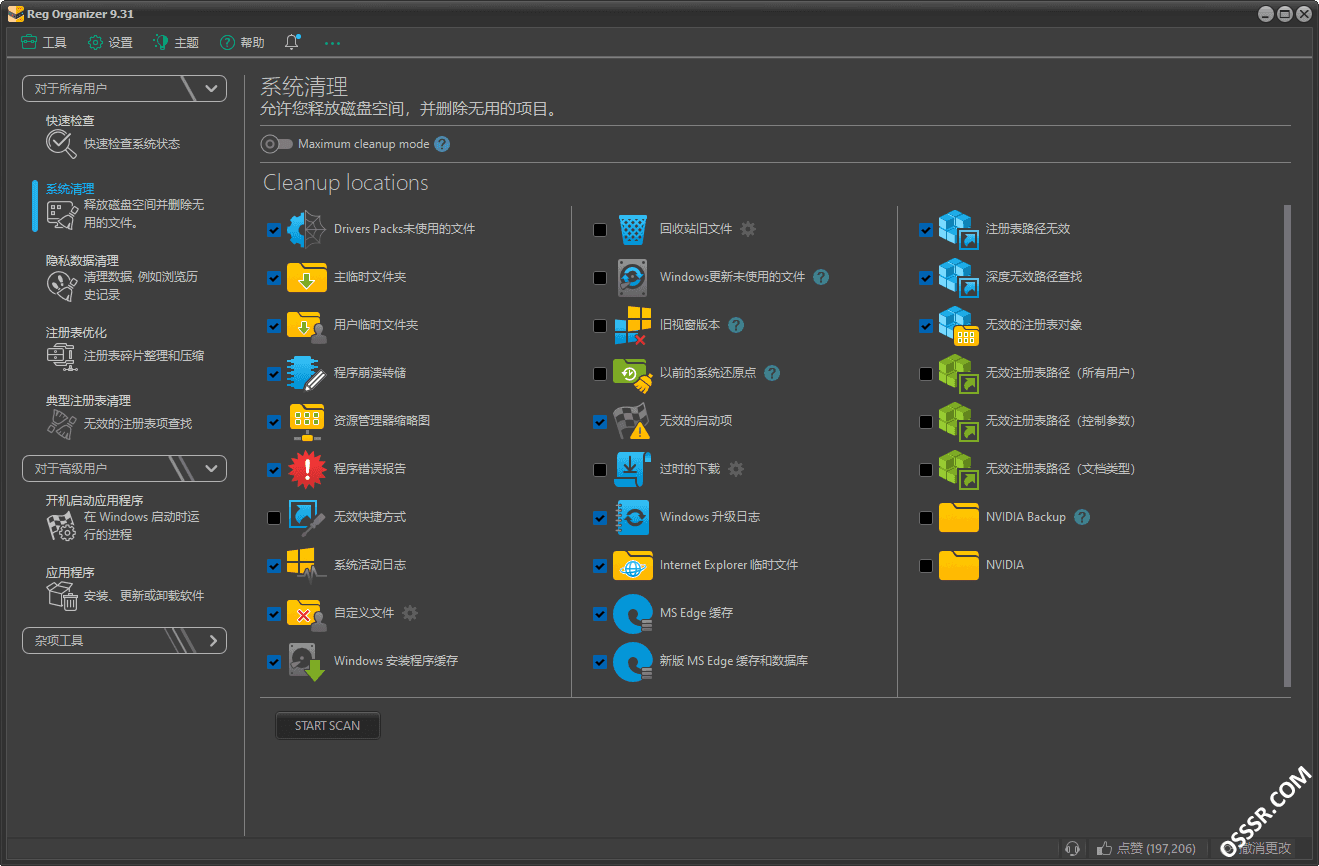This screenshot has width=1319, height=866.
Task: Collapse the 对于所有用户 section dropdown
Action: pyautogui.click(x=124, y=88)
